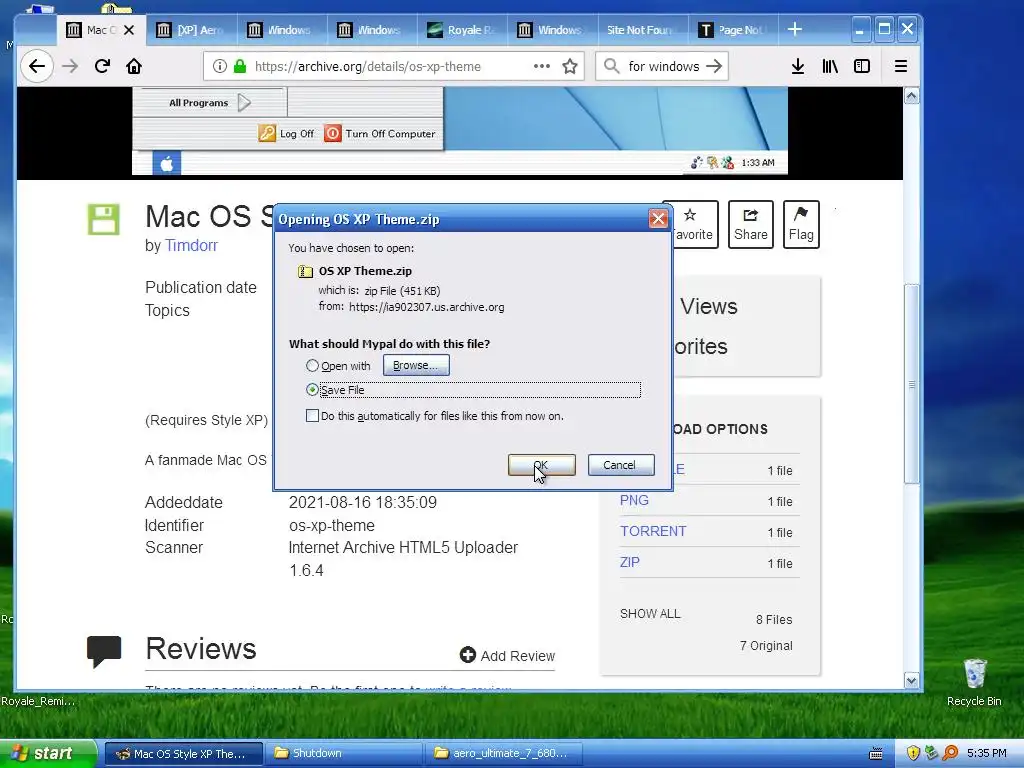Open the ZIP download option
This screenshot has width=1024, height=768.
point(630,562)
